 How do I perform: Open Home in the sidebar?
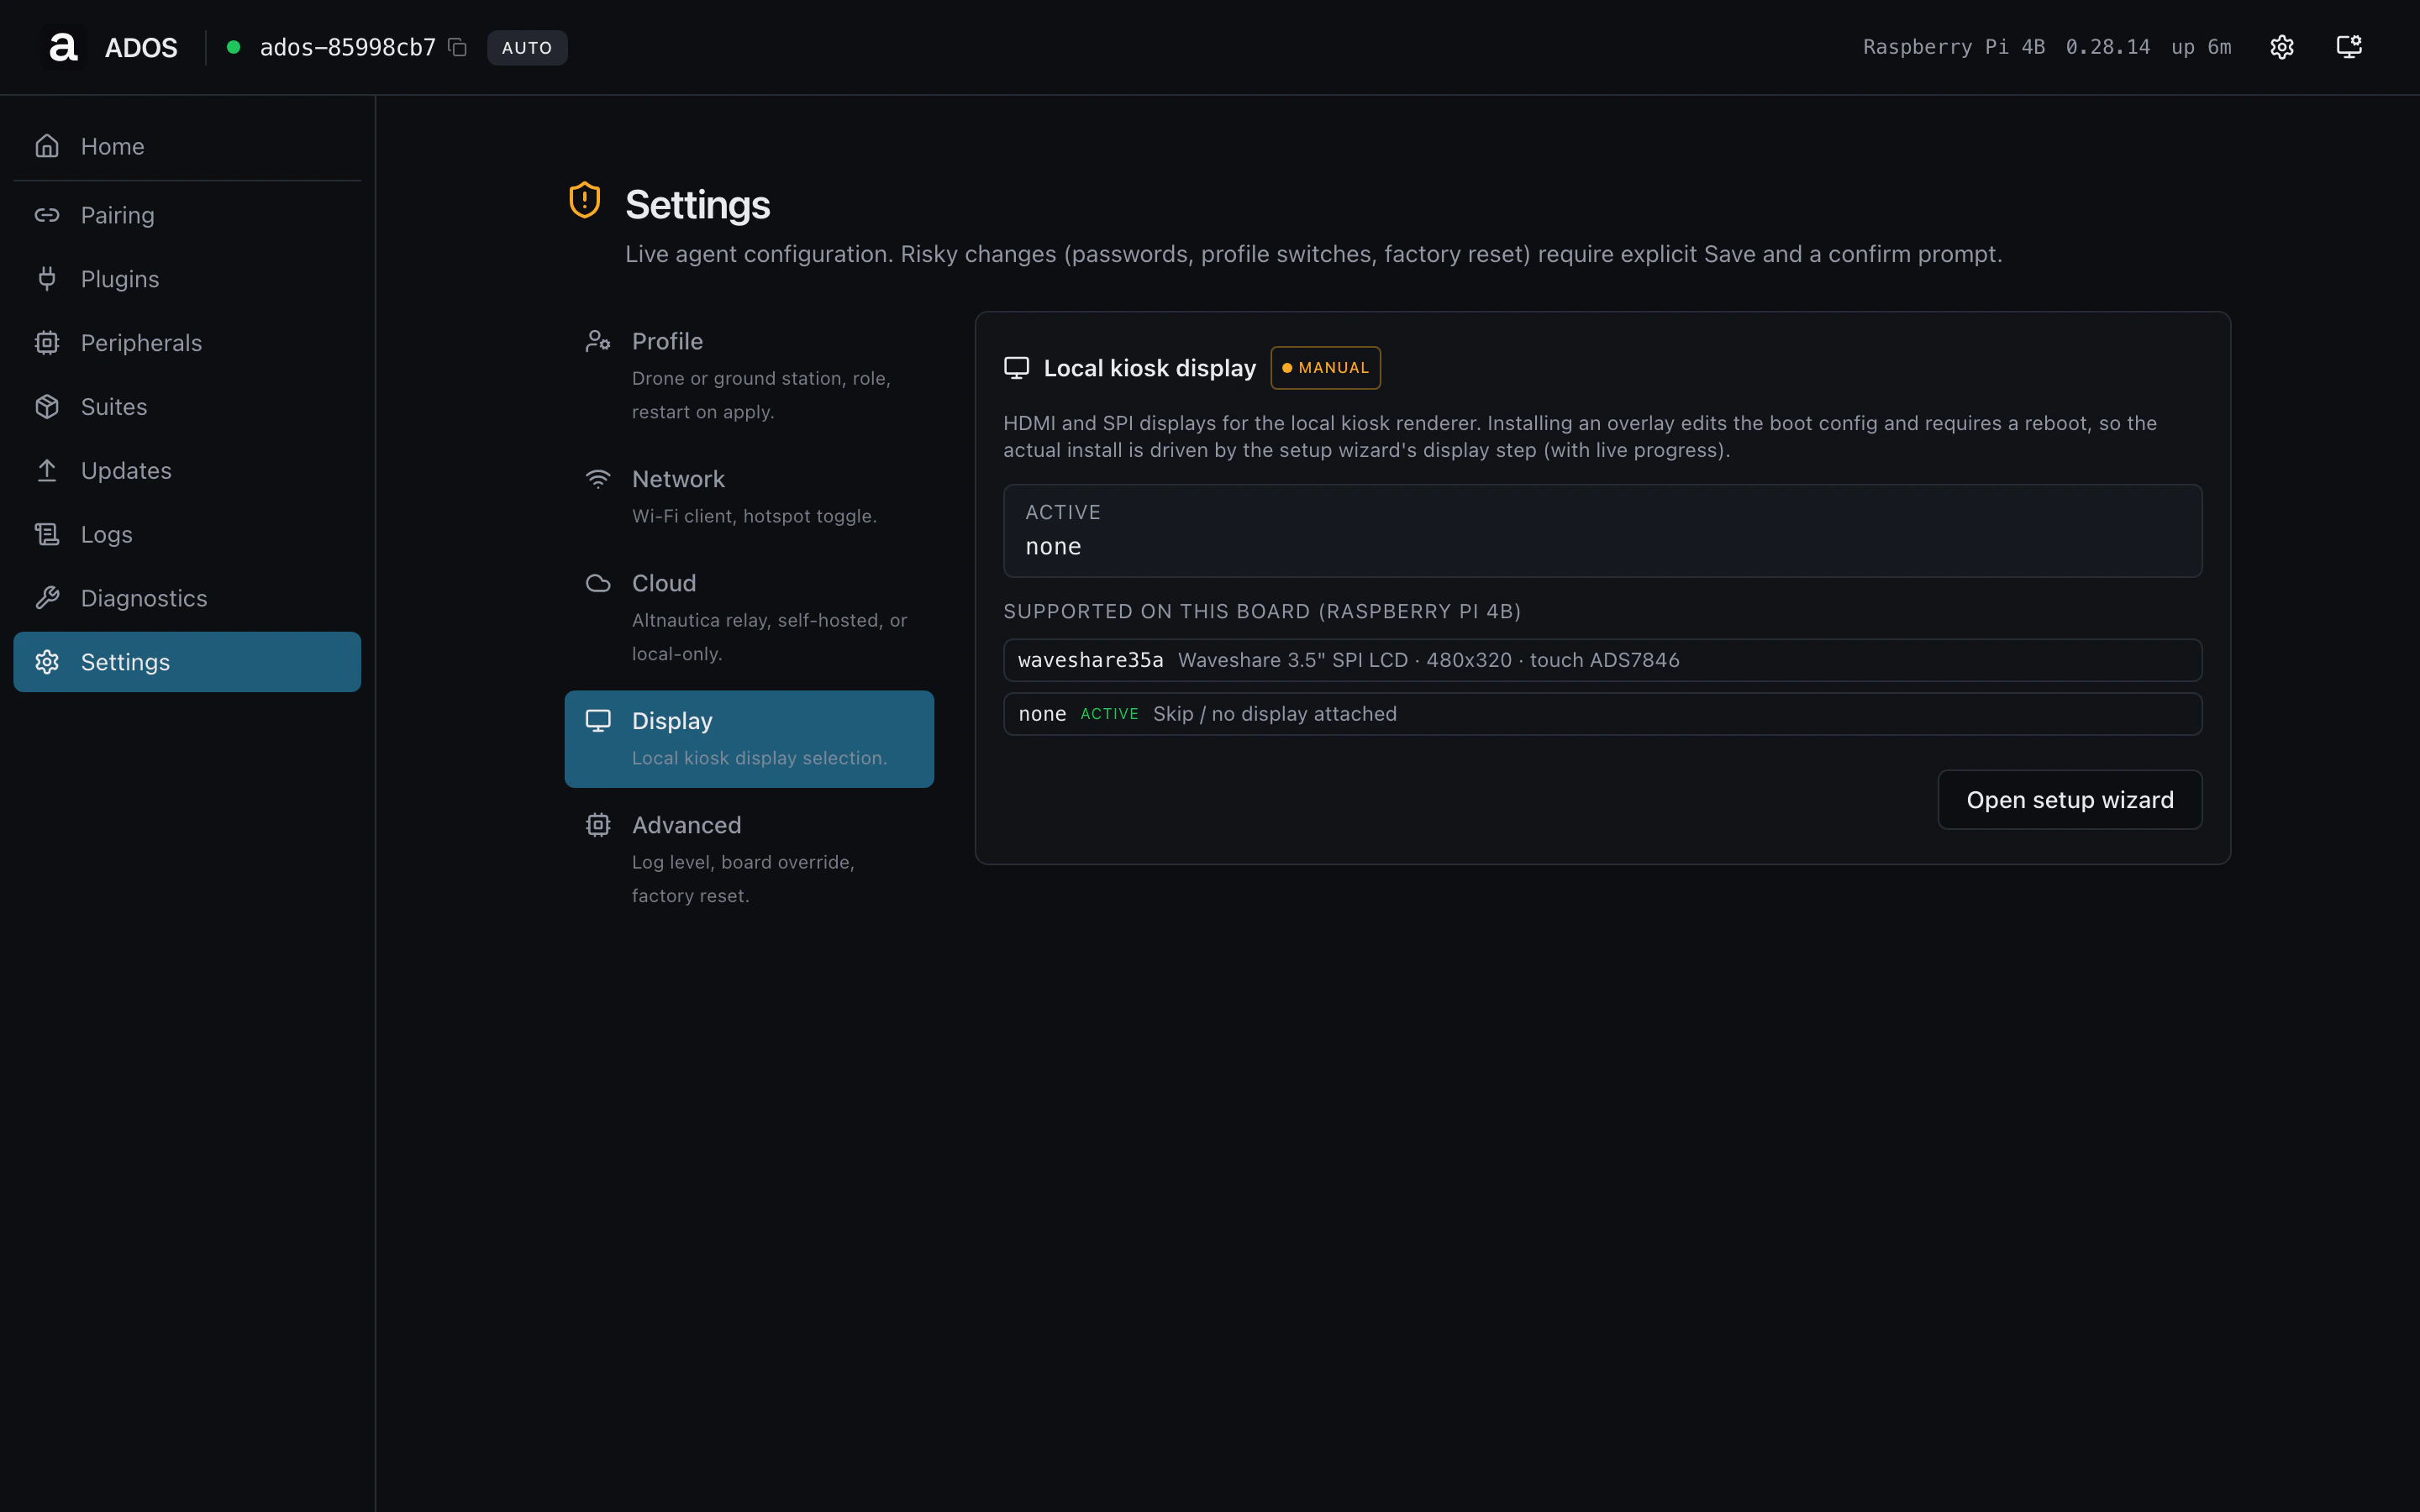(x=187, y=146)
